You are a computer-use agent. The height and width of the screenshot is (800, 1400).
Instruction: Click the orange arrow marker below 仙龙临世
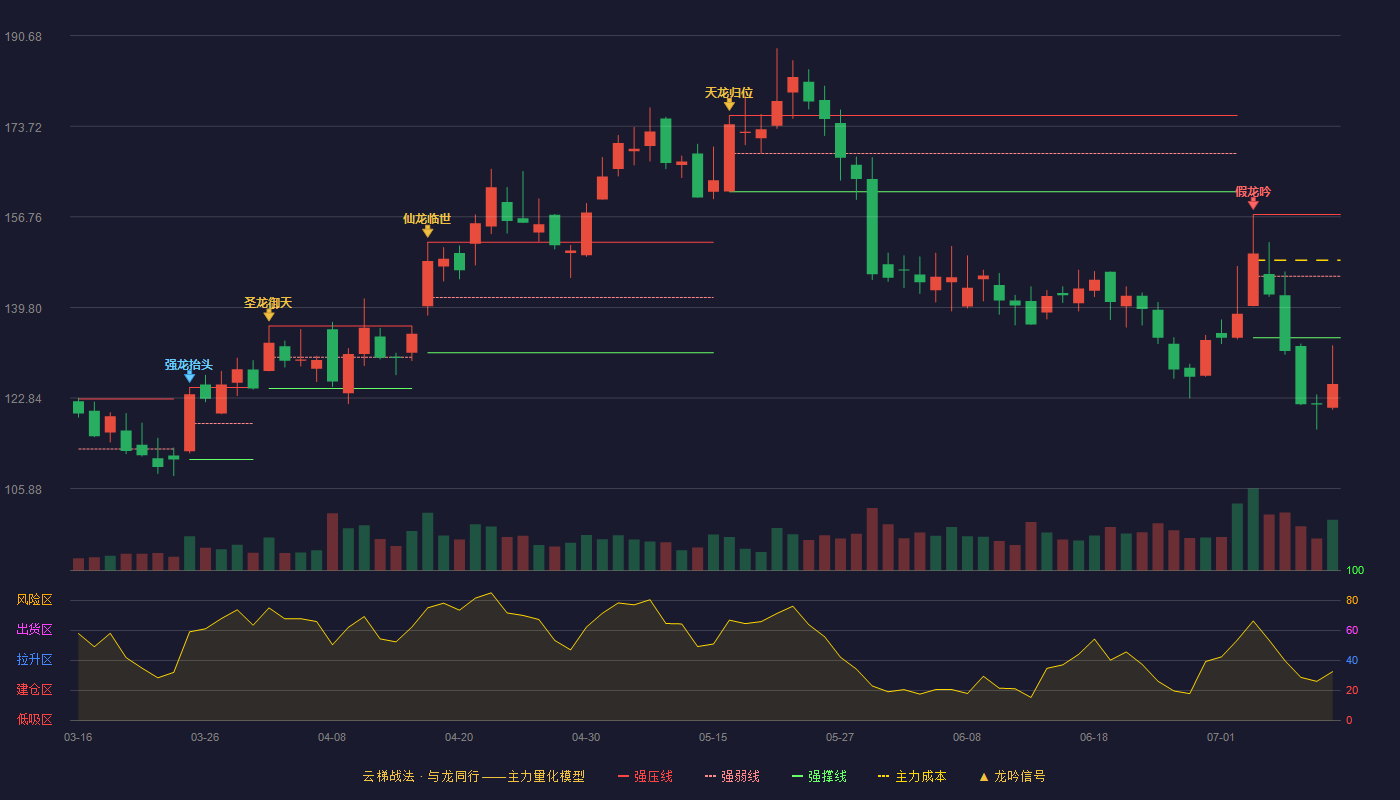click(428, 231)
